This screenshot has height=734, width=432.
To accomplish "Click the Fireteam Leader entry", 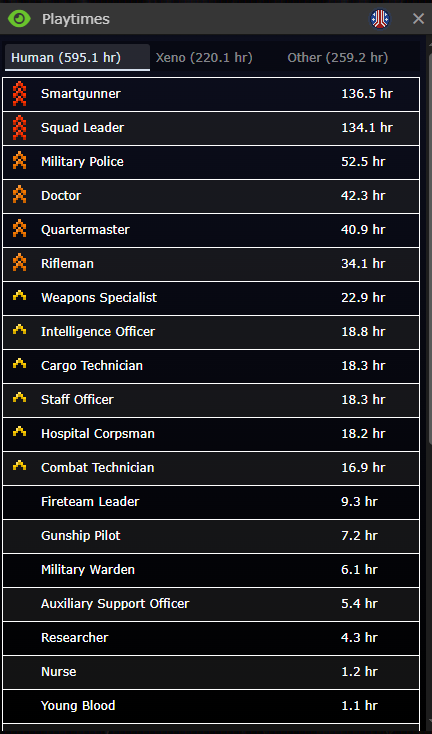I will click(211, 502).
